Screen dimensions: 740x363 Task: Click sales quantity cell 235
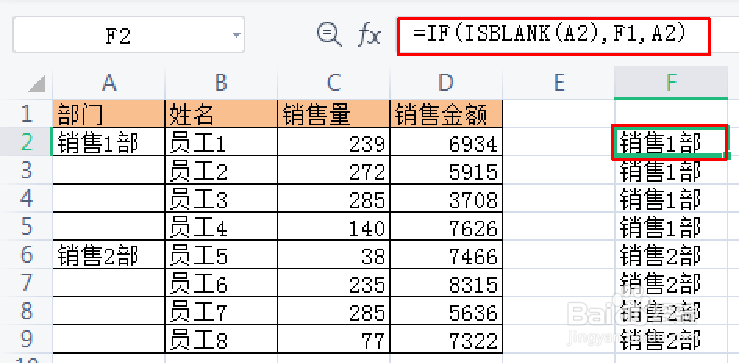[334, 283]
